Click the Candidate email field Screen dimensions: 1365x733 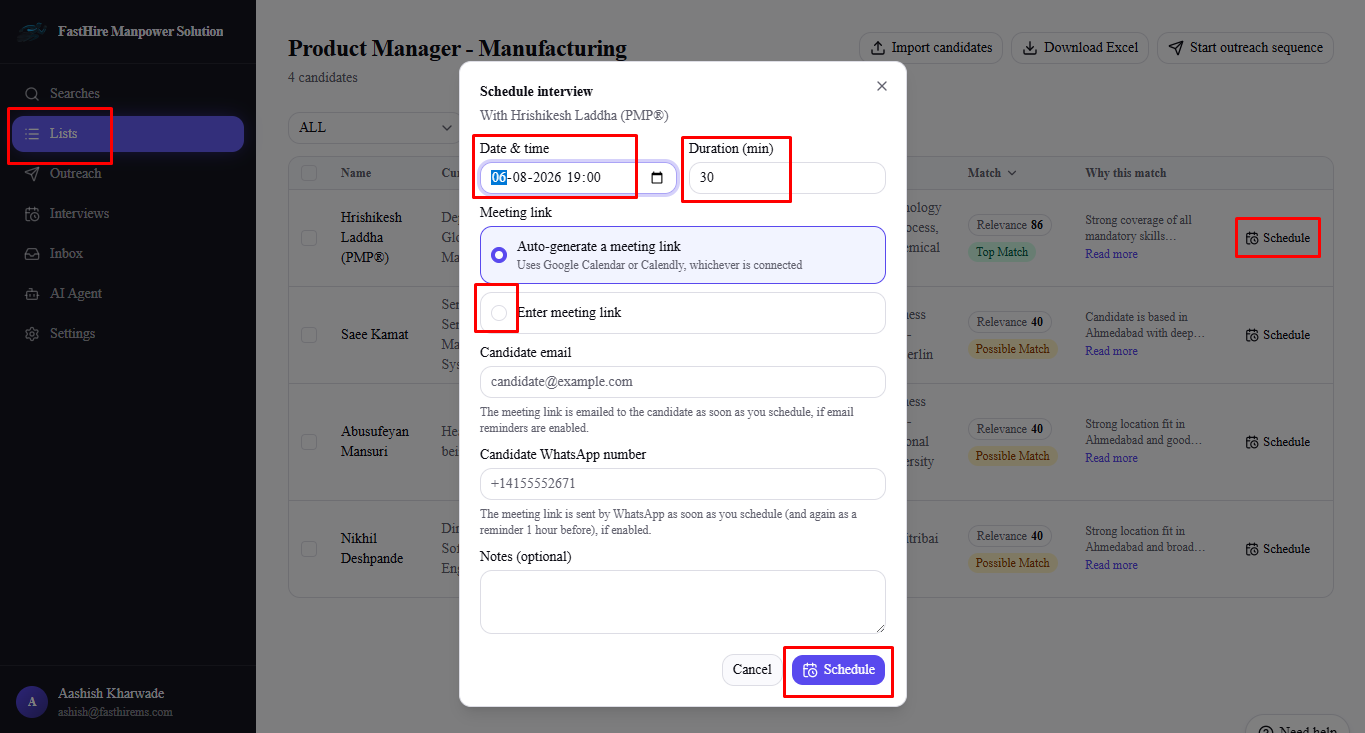(x=683, y=382)
